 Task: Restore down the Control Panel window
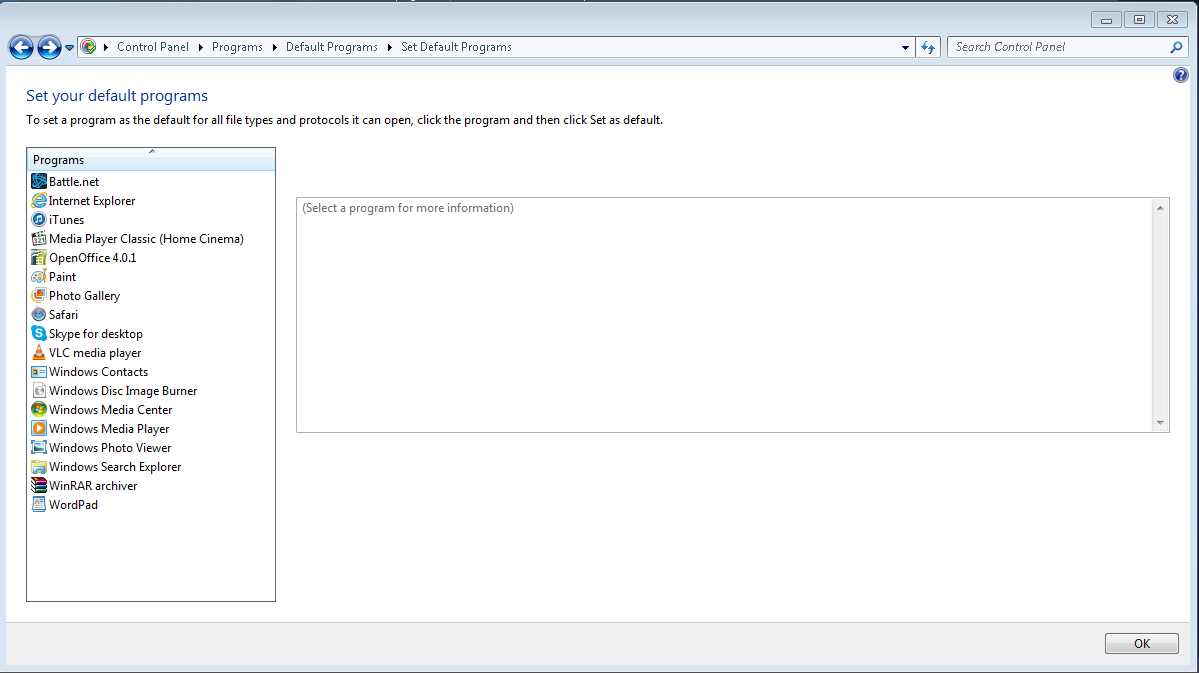(1139, 20)
